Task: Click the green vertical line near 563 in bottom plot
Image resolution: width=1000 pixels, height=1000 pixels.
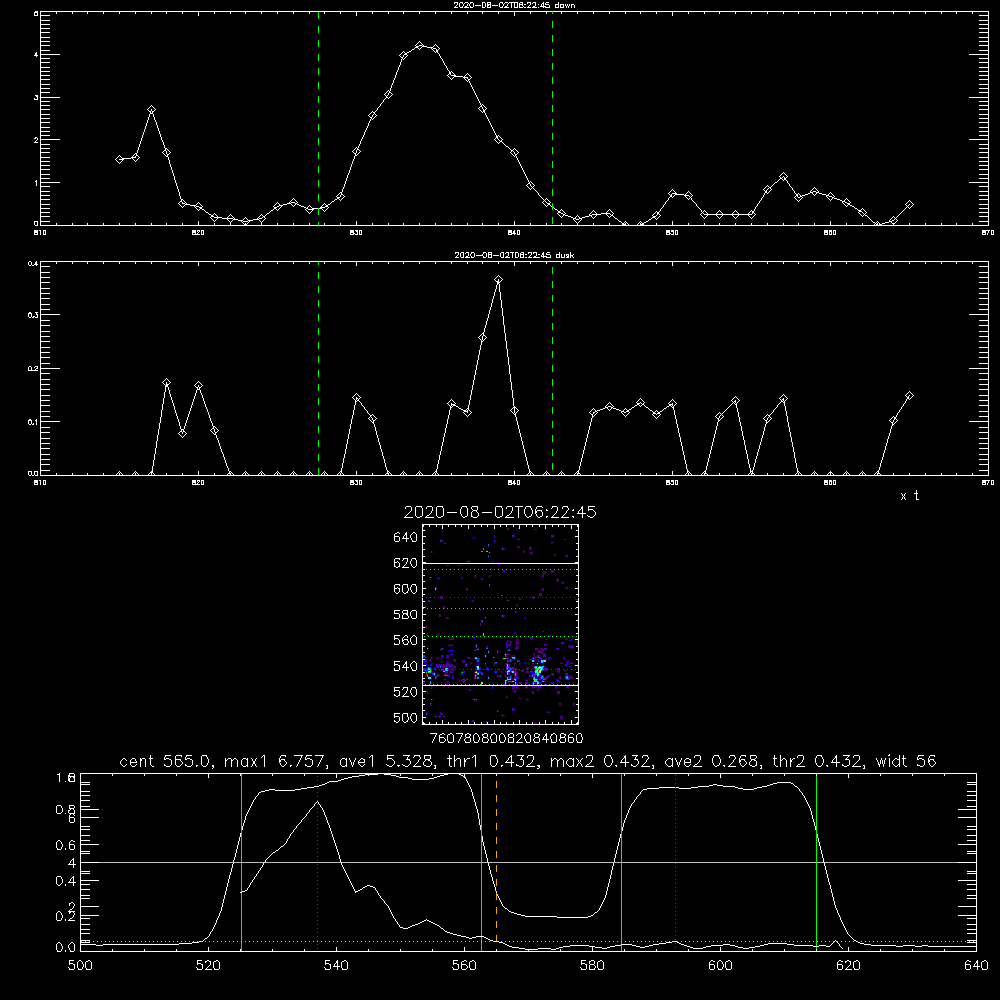Action: 482,861
